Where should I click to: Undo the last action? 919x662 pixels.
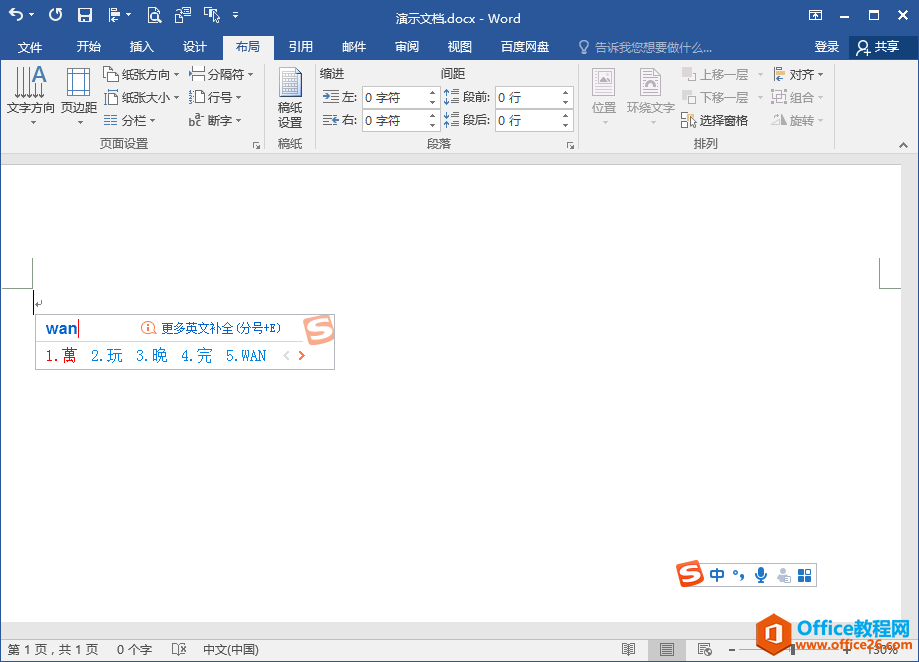click(16, 15)
